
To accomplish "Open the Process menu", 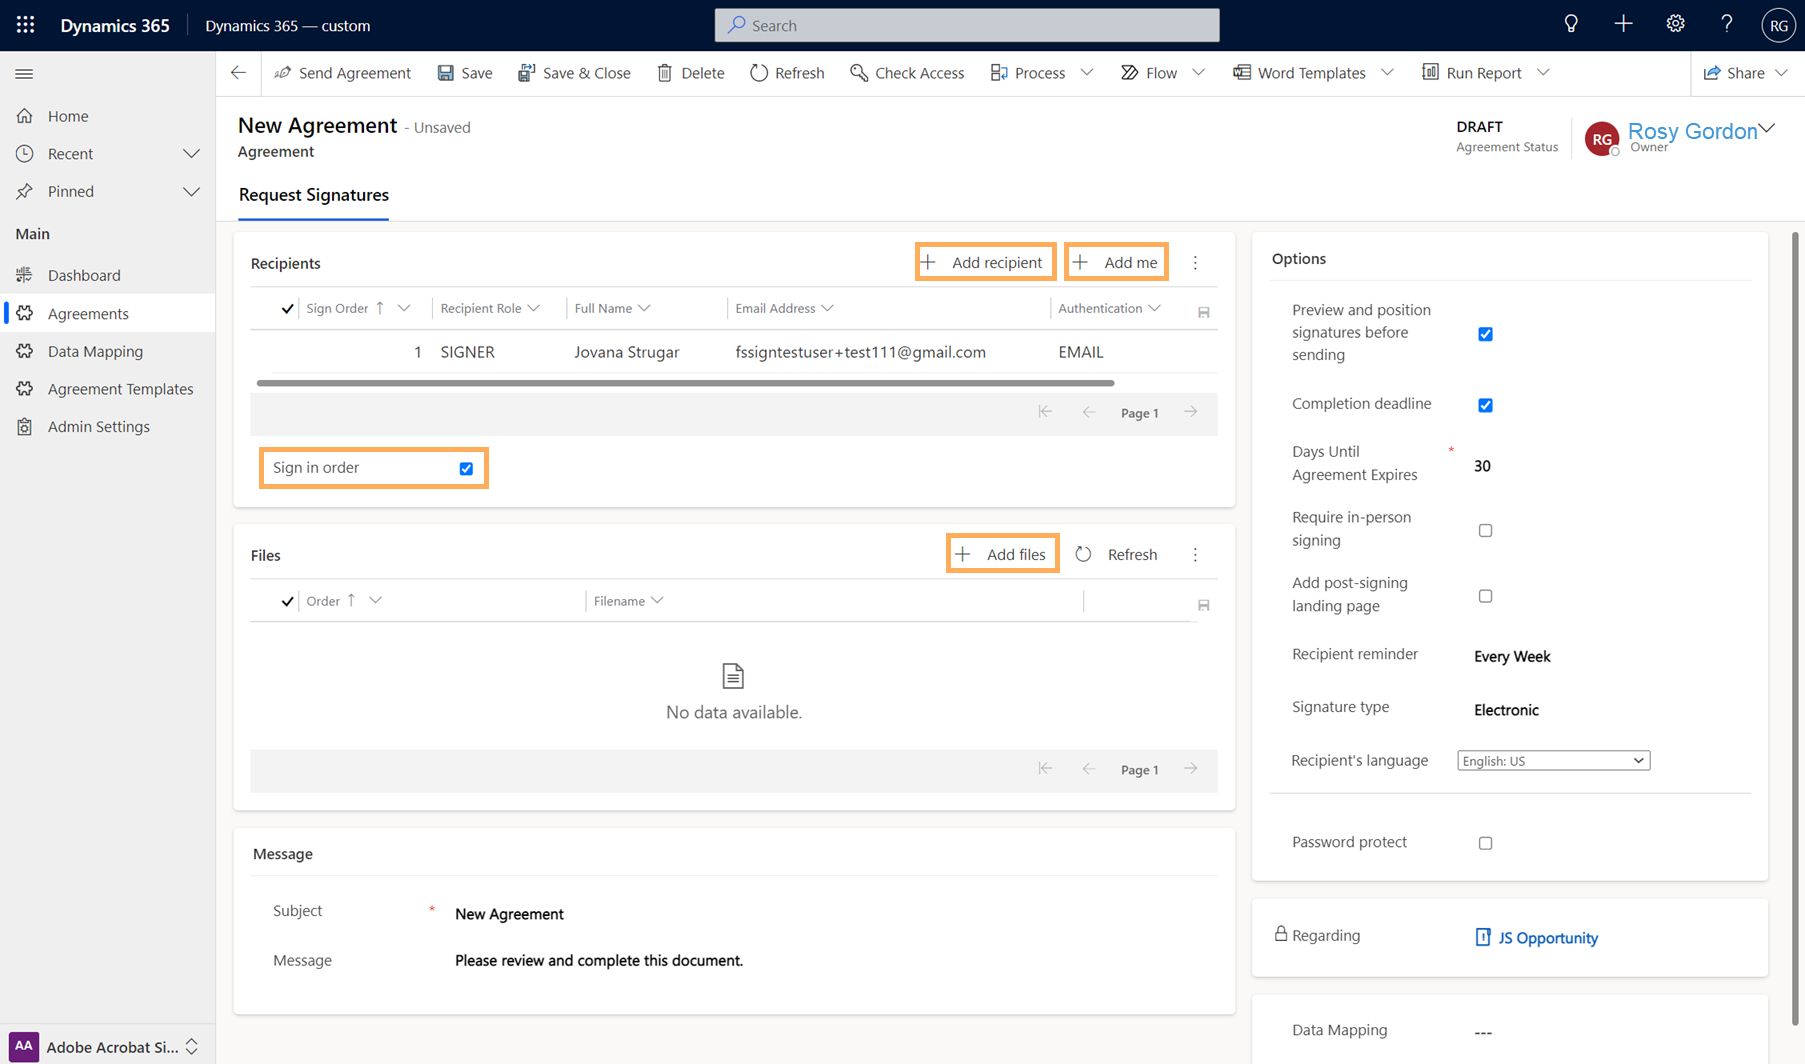I will coord(1041,73).
